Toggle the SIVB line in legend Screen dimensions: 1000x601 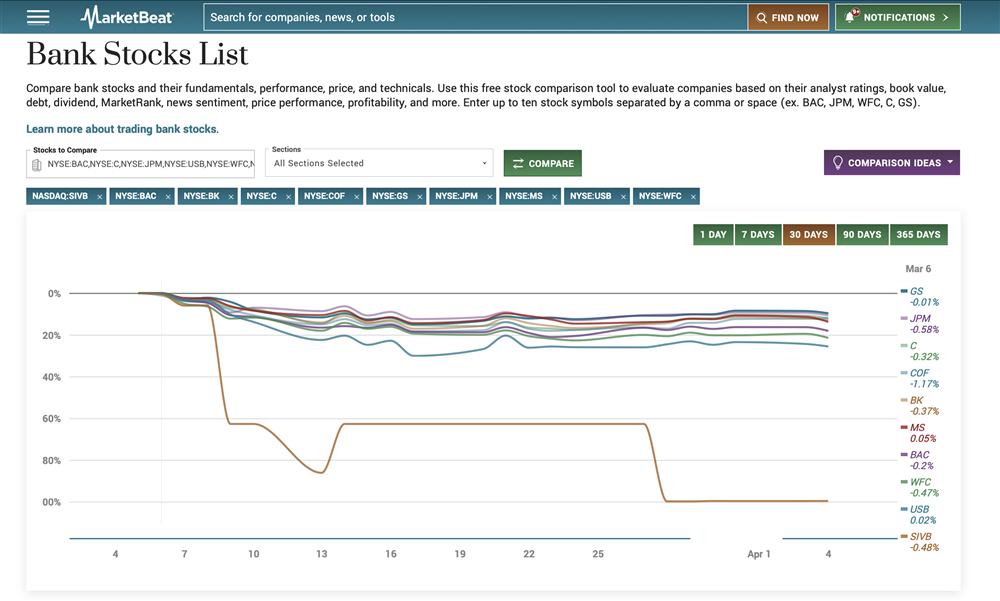(919, 537)
